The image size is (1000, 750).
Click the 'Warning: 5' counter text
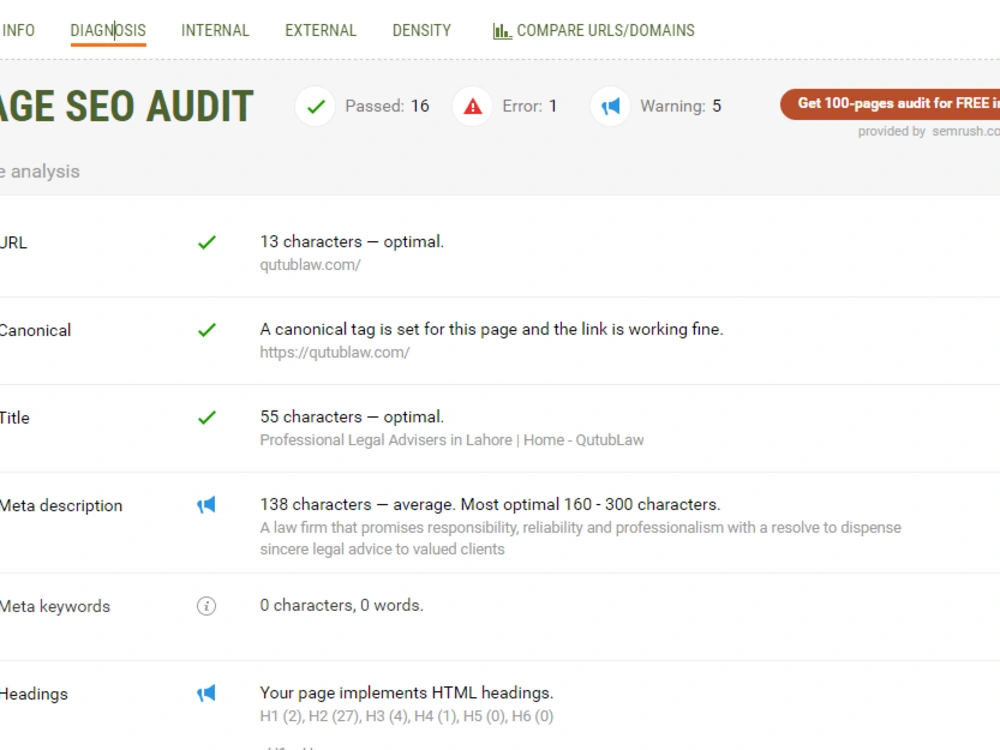[680, 106]
